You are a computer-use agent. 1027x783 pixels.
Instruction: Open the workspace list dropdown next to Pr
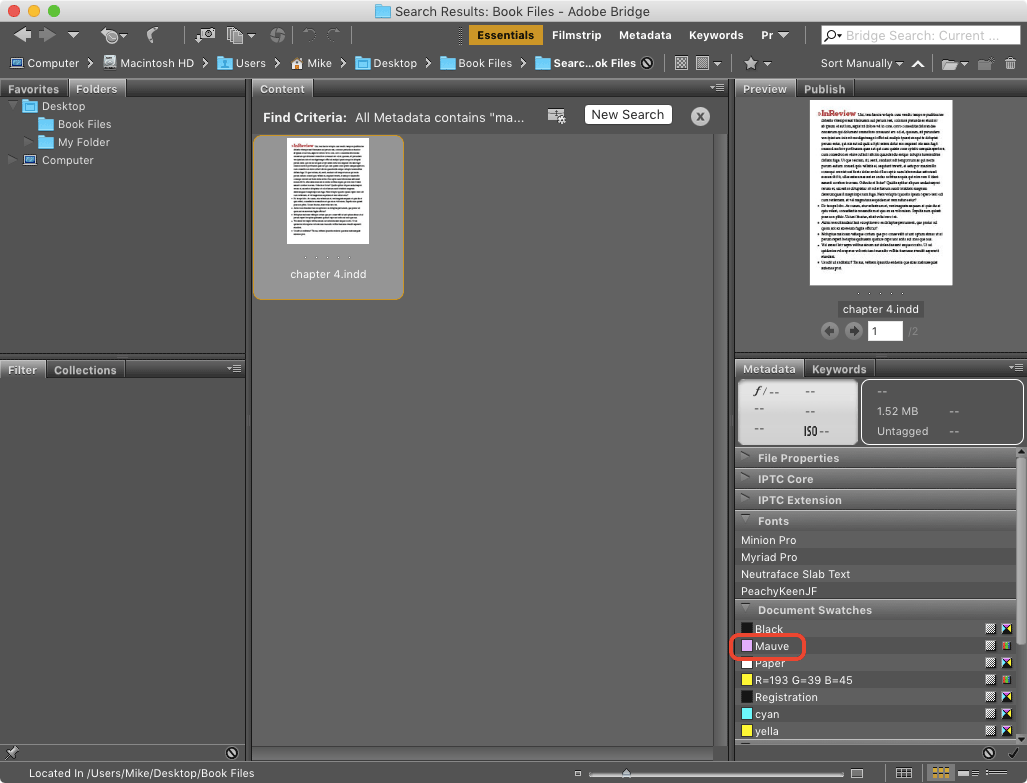pyautogui.click(x=783, y=35)
